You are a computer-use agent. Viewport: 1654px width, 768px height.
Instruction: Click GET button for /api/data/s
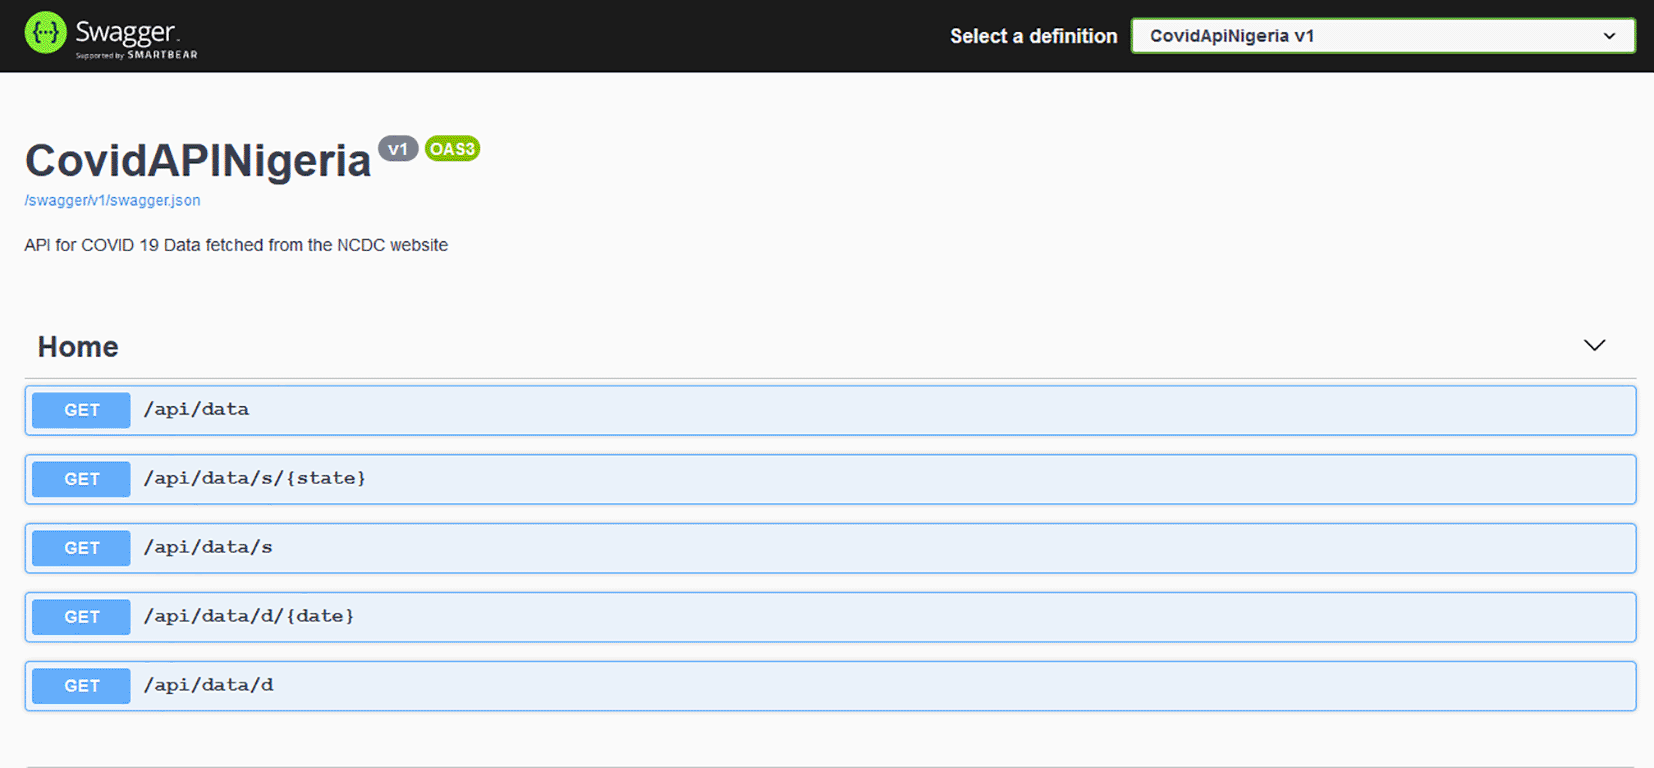coord(81,548)
